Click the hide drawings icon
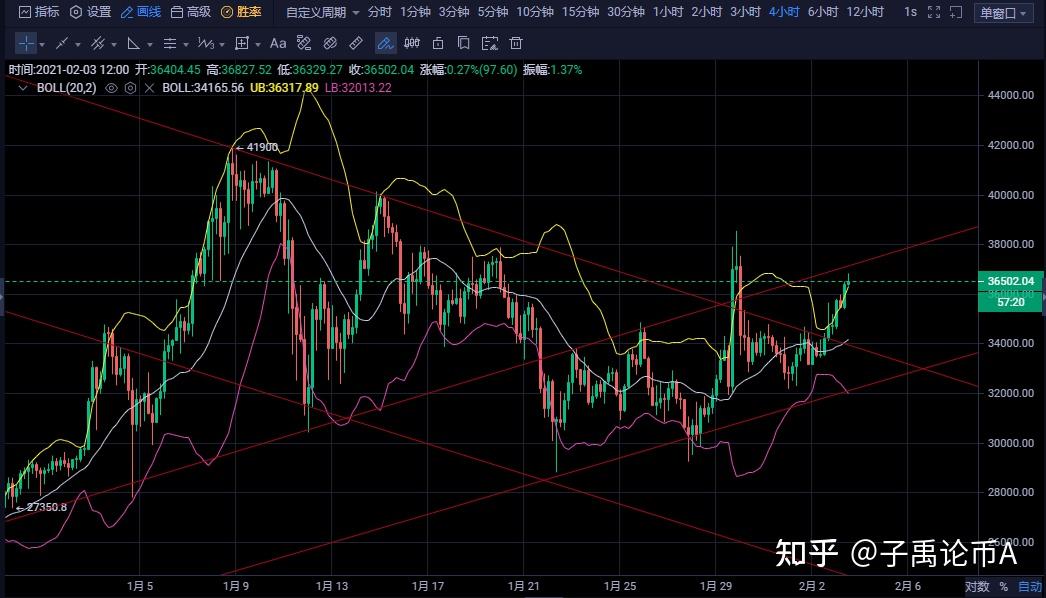Viewport: 1046px width, 598px height. (490, 43)
